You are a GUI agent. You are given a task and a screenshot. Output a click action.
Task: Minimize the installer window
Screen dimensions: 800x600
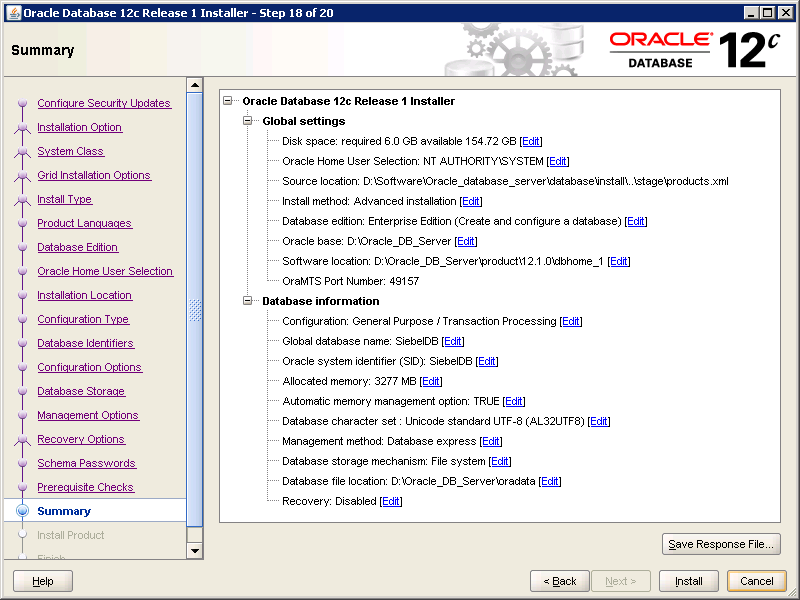point(751,13)
